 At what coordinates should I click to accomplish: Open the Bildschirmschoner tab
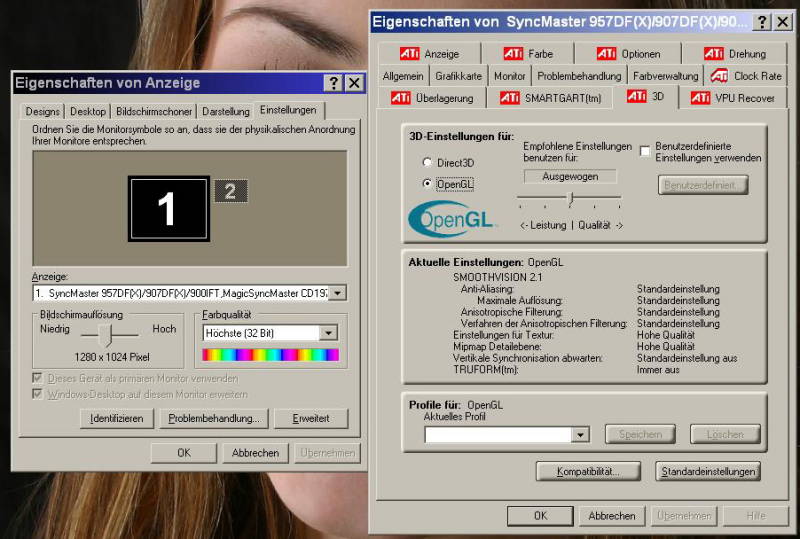point(154,111)
